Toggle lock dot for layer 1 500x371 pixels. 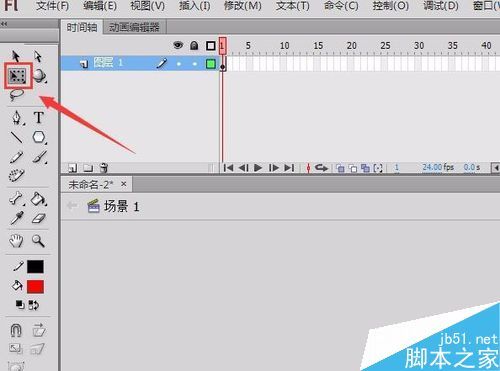(194, 64)
